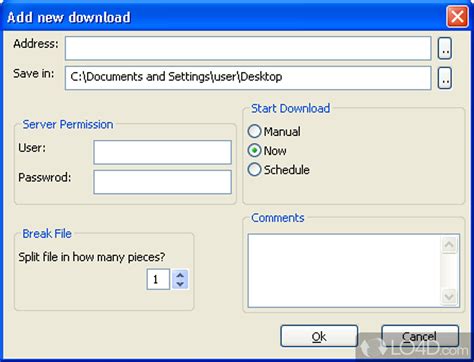The width and height of the screenshot is (474, 362).
Task: Click the User input field
Action: pos(162,152)
